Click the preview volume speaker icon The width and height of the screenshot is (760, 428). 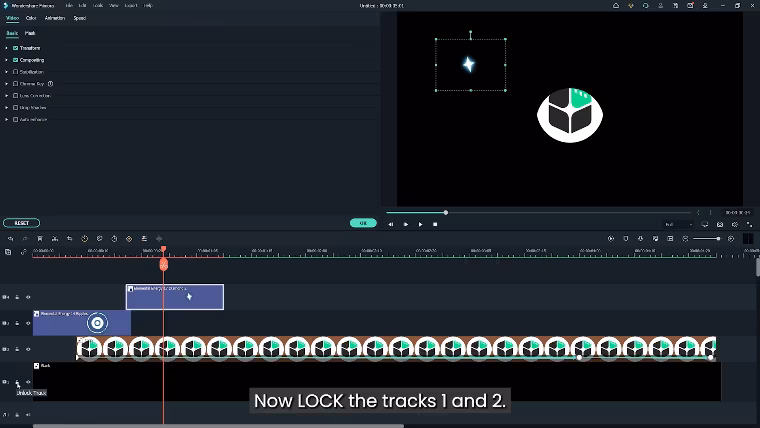(735, 224)
